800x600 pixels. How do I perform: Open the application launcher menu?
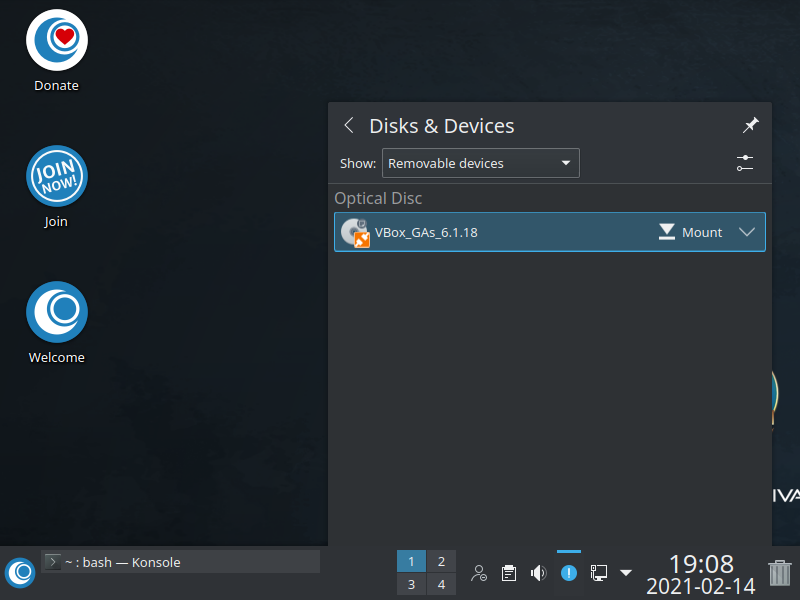20,572
